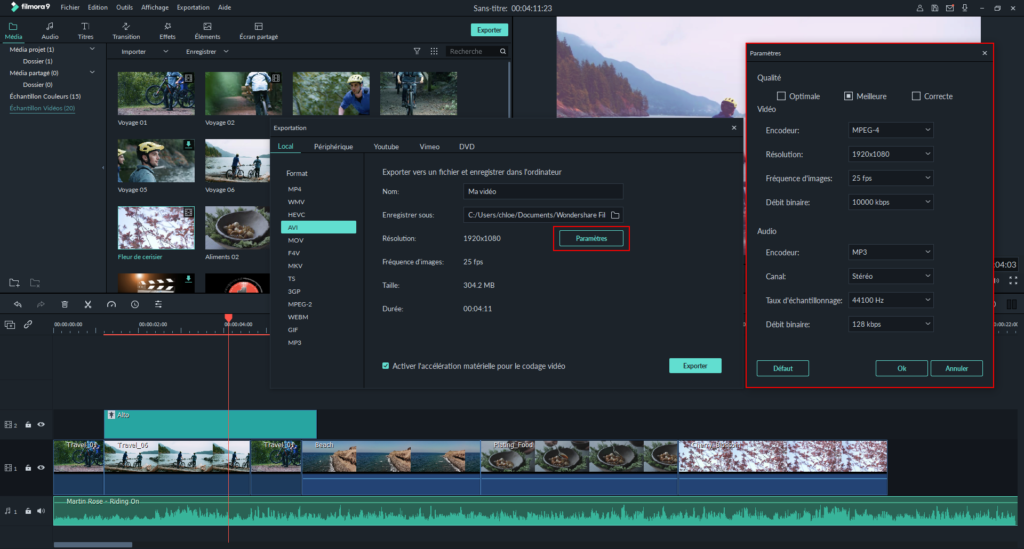Open Taux d'échantillonnage 44100 Hz dropdown
Viewport: 1024px width, 549px height.
click(890, 300)
